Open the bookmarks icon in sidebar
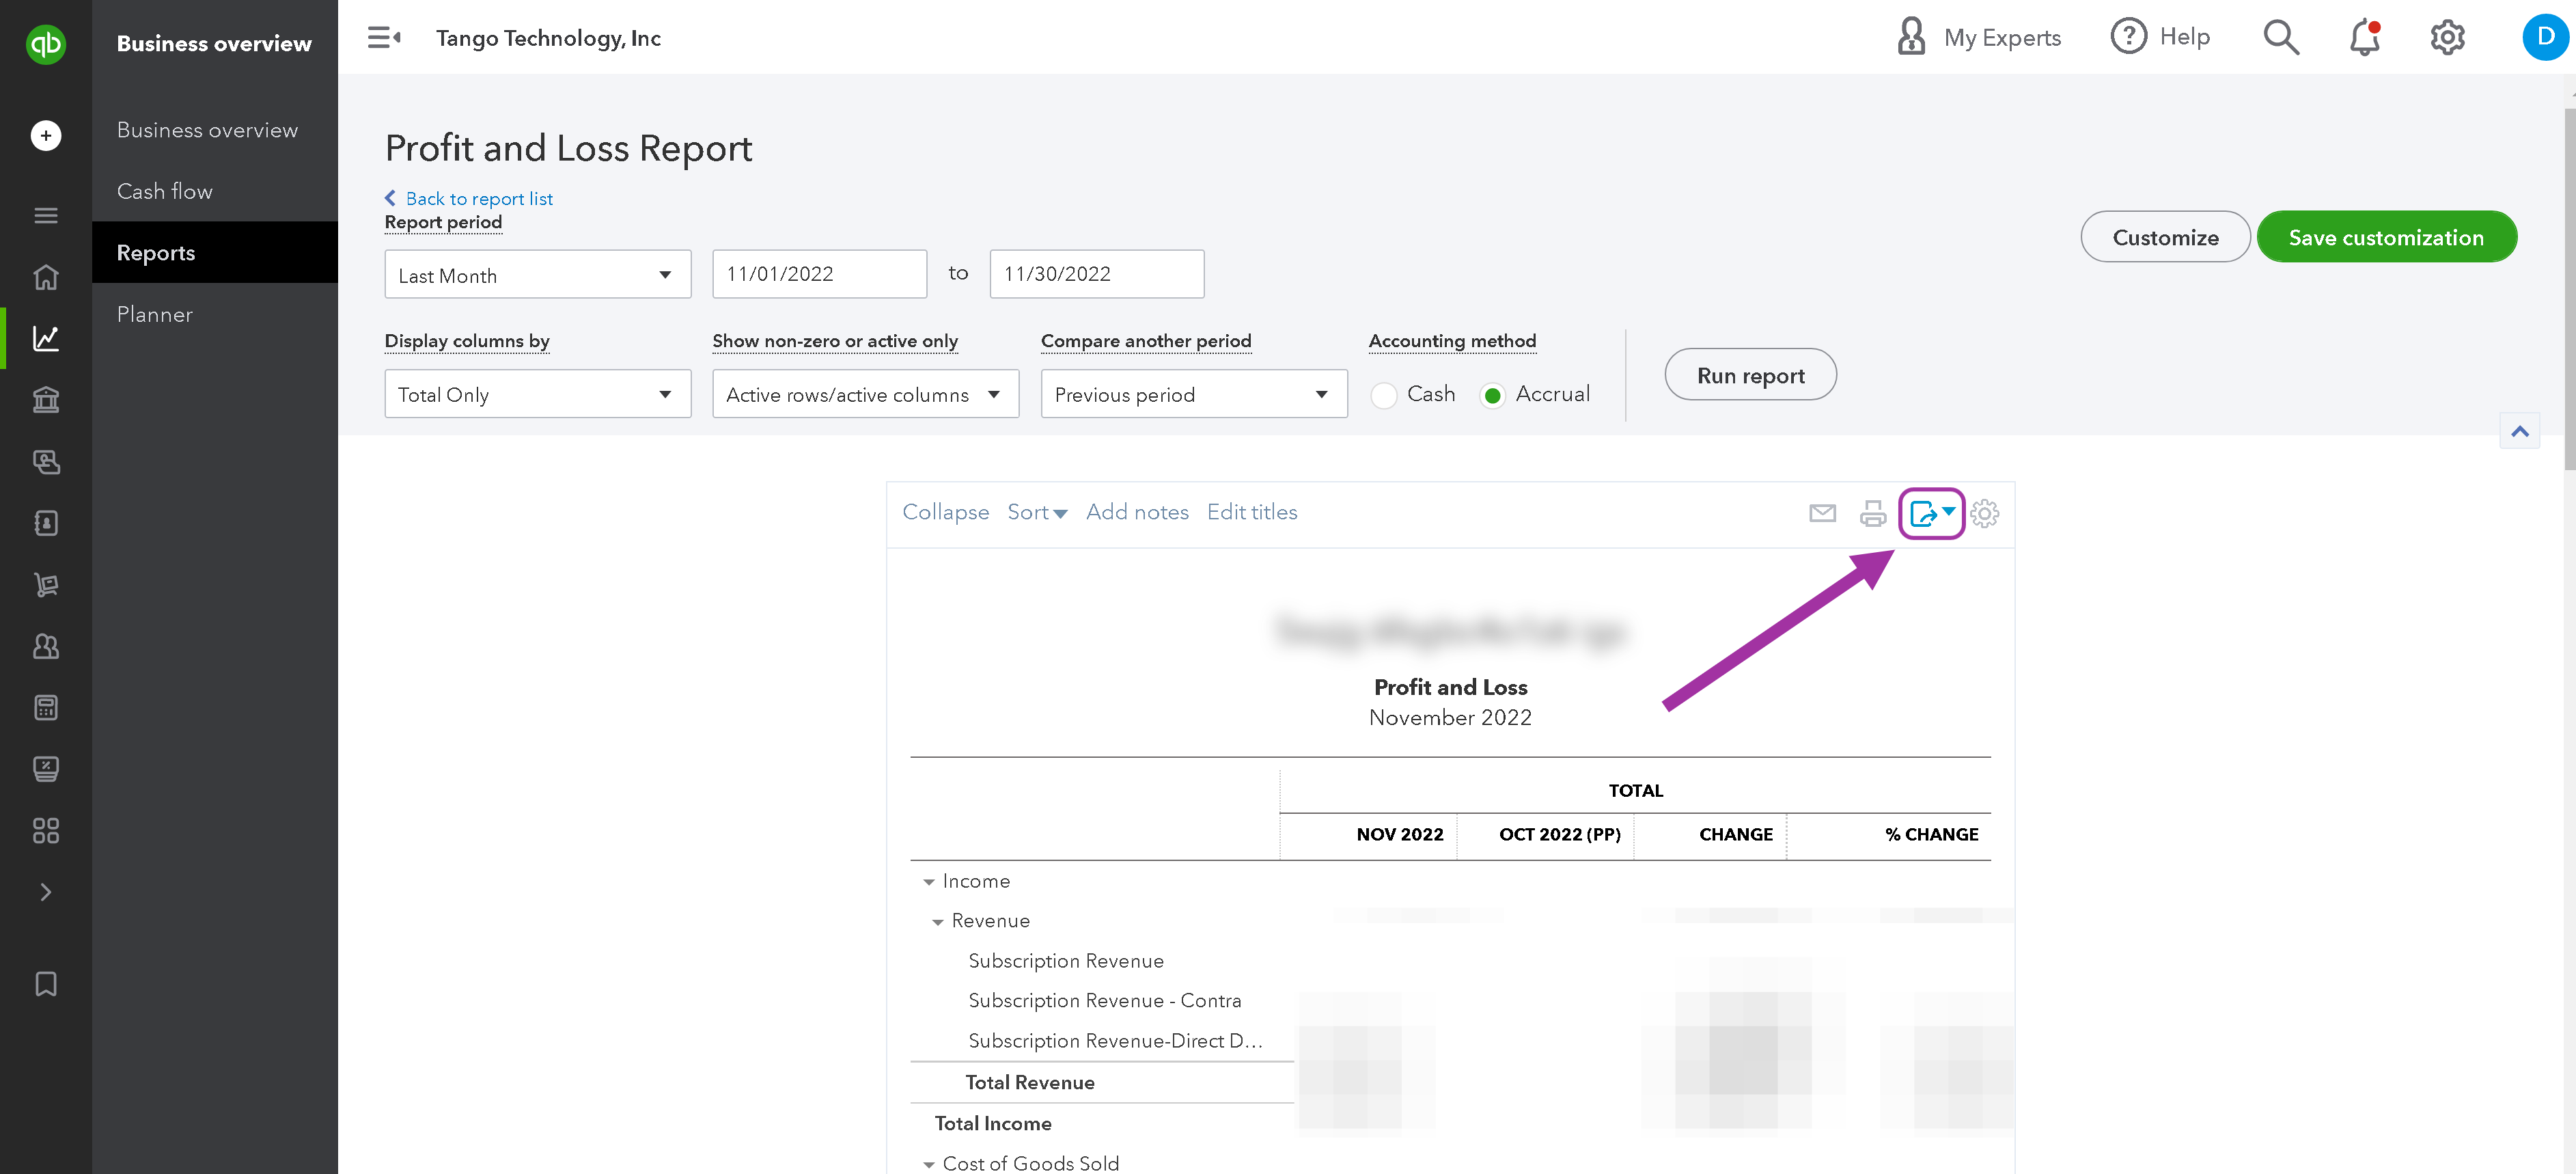This screenshot has height=1174, width=2576. (45, 984)
